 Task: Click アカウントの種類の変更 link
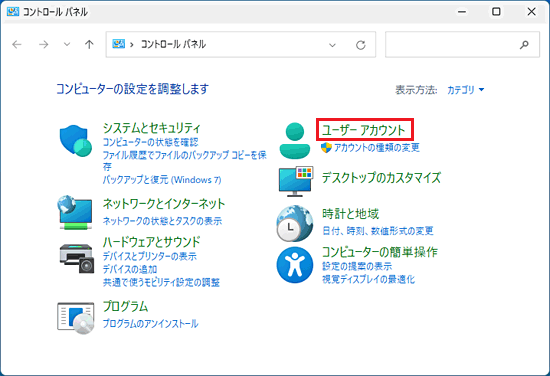pos(377,148)
